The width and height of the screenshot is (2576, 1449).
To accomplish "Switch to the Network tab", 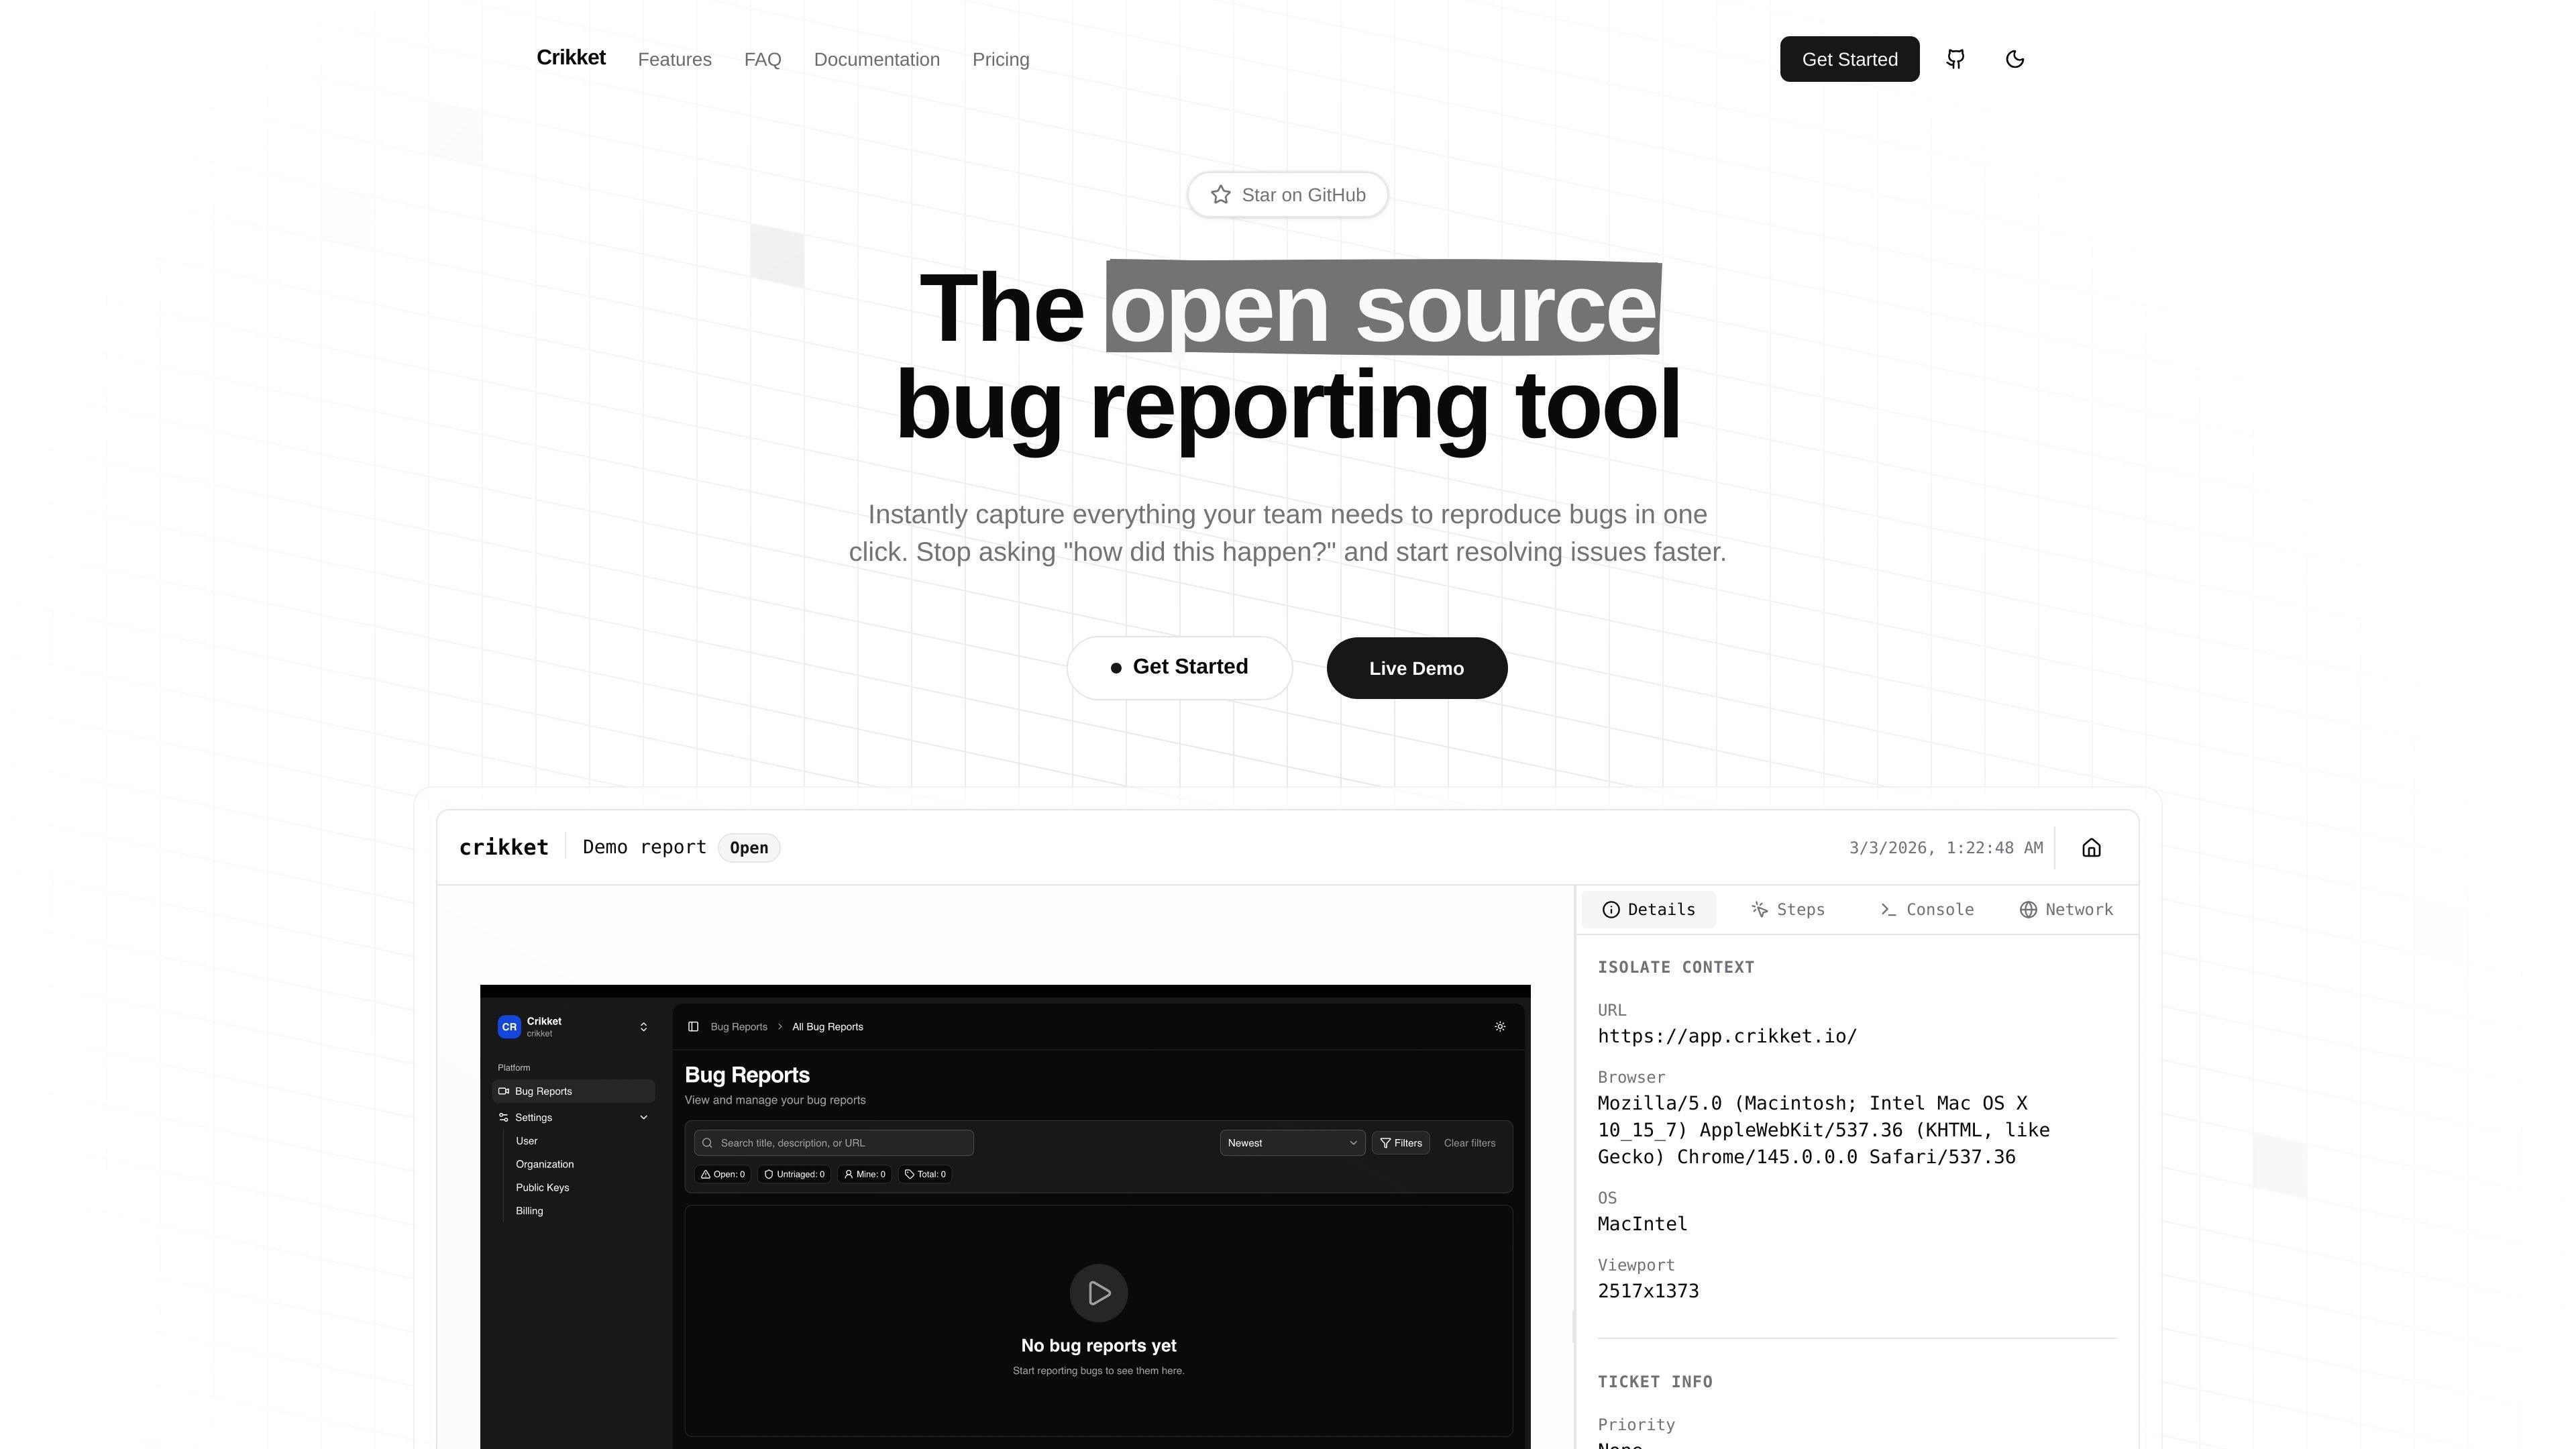I will pos(2066,910).
